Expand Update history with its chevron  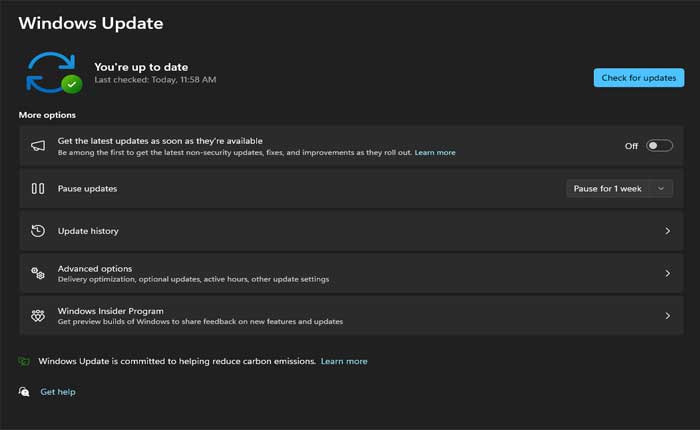pos(667,231)
